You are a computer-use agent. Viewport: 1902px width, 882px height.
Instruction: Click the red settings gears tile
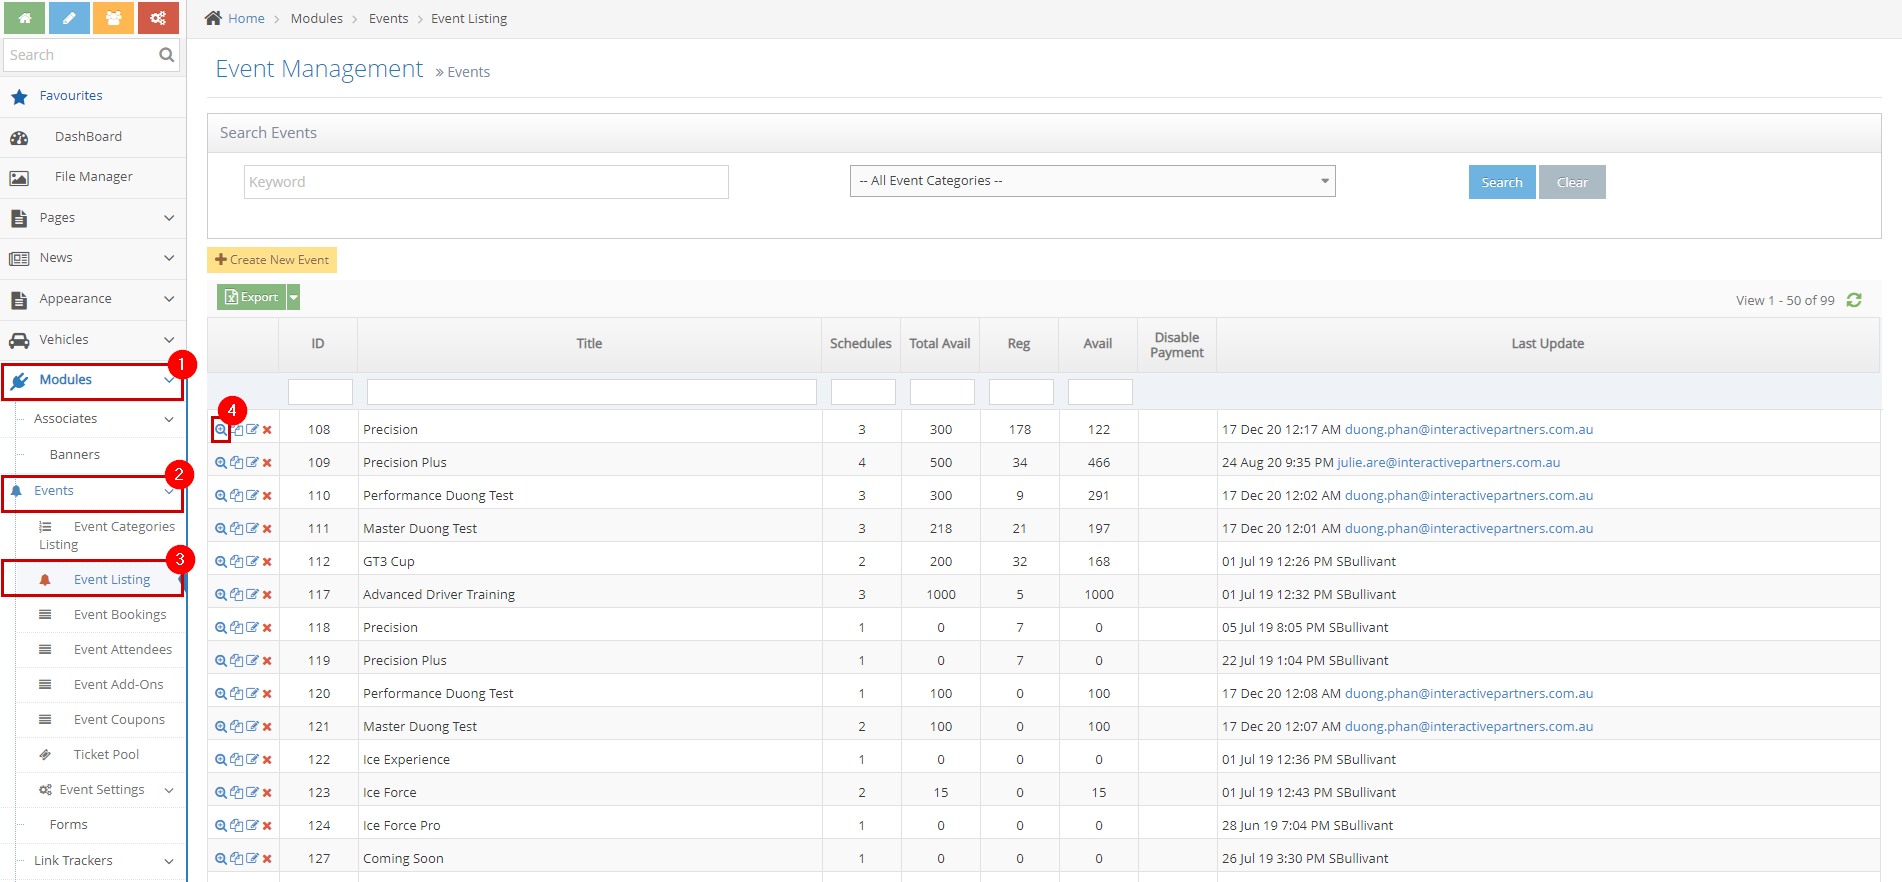(x=158, y=17)
